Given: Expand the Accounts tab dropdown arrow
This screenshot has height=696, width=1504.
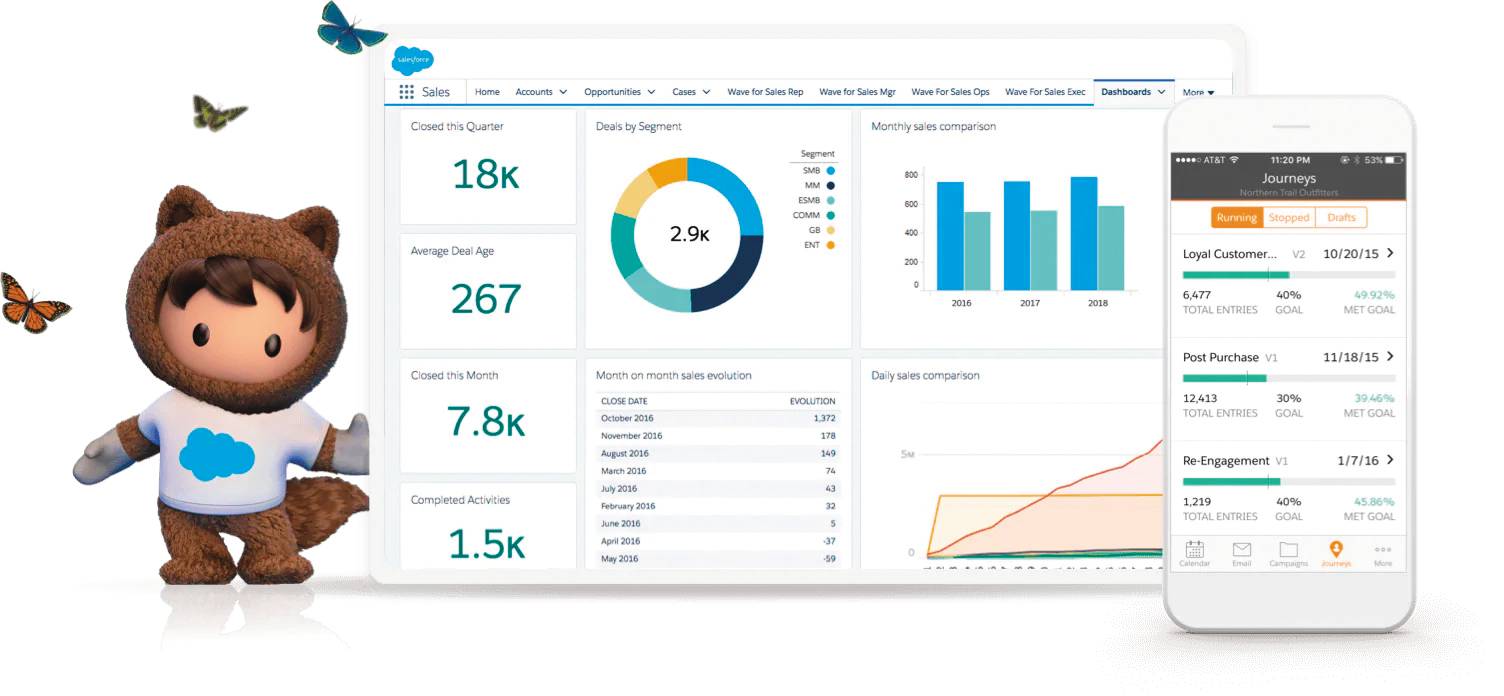Looking at the screenshot, I should coord(563,92).
